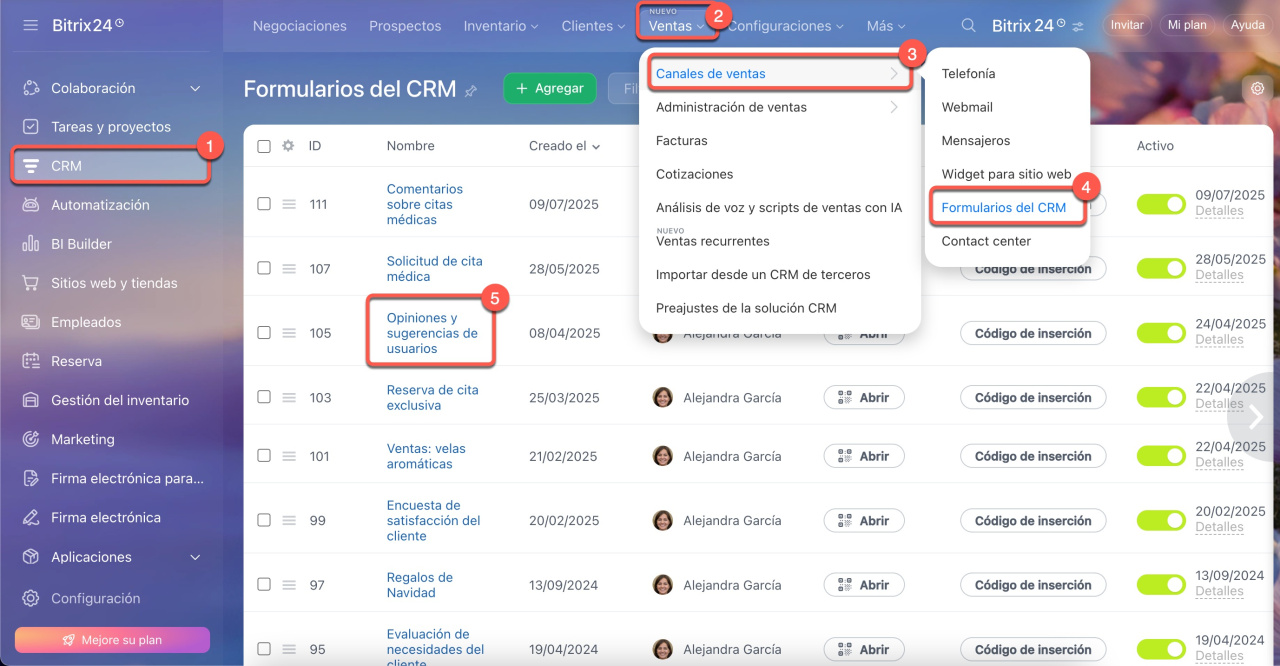This screenshot has height=666, width=1280.
Task: Check the box for form ID 107
Action: tap(264, 268)
